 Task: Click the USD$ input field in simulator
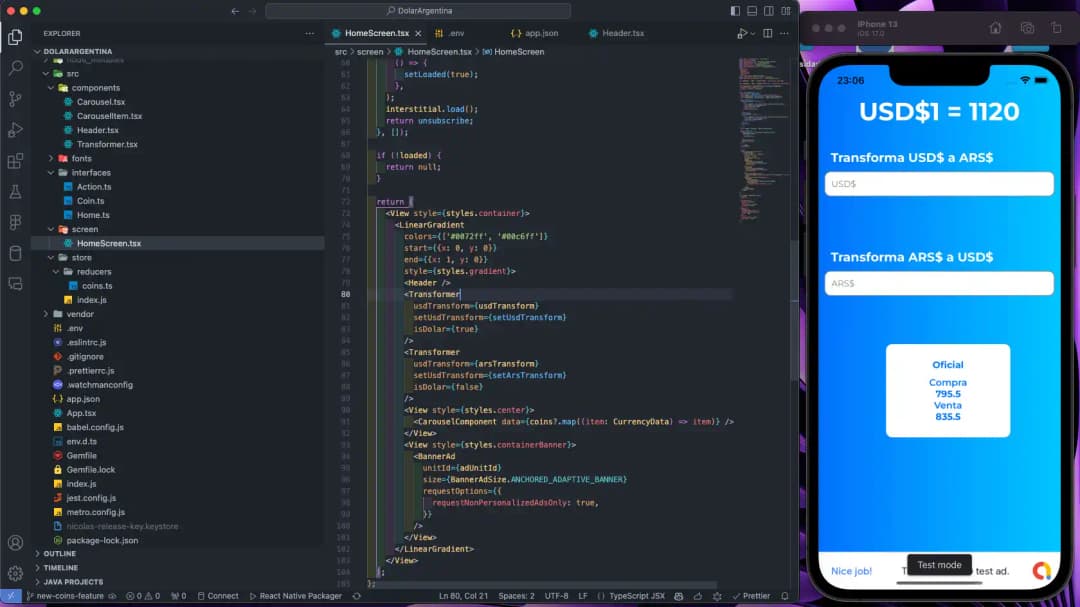[938, 184]
